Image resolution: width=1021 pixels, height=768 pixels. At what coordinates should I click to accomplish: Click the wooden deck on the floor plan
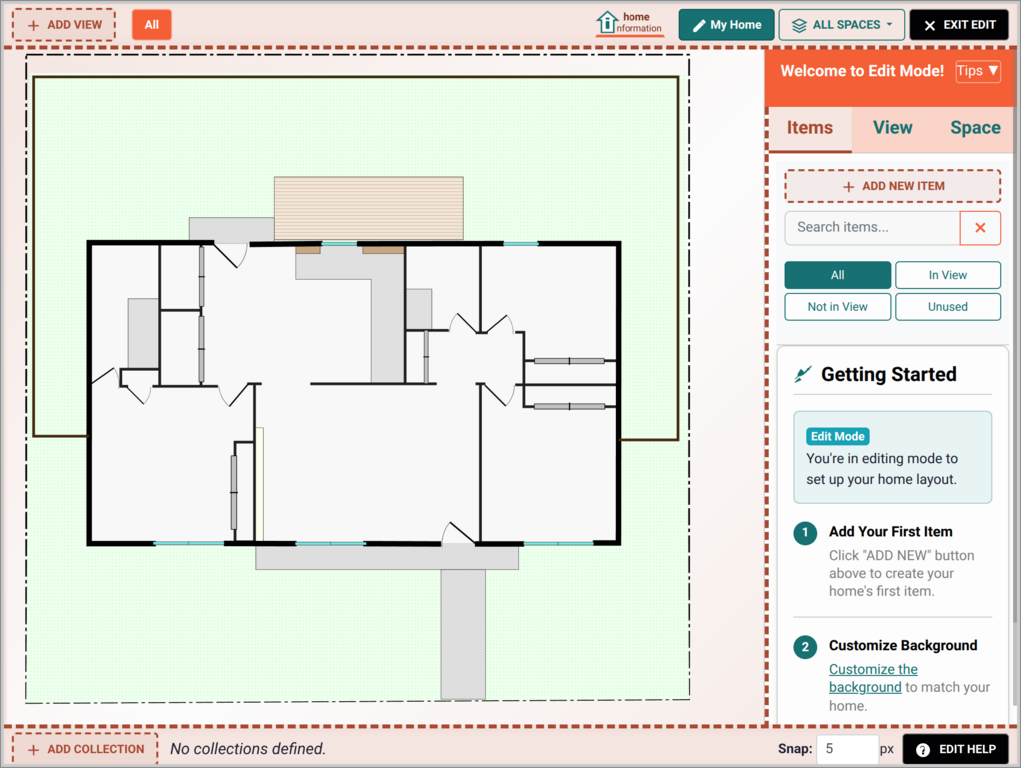pyautogui.click(x=369, y=208)
